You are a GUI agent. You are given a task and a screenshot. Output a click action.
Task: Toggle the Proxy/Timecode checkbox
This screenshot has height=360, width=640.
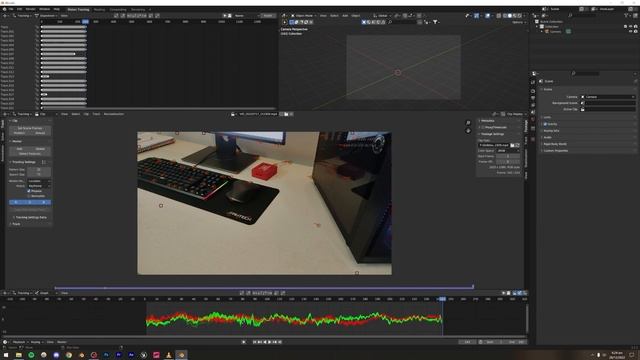pos(483,127)
